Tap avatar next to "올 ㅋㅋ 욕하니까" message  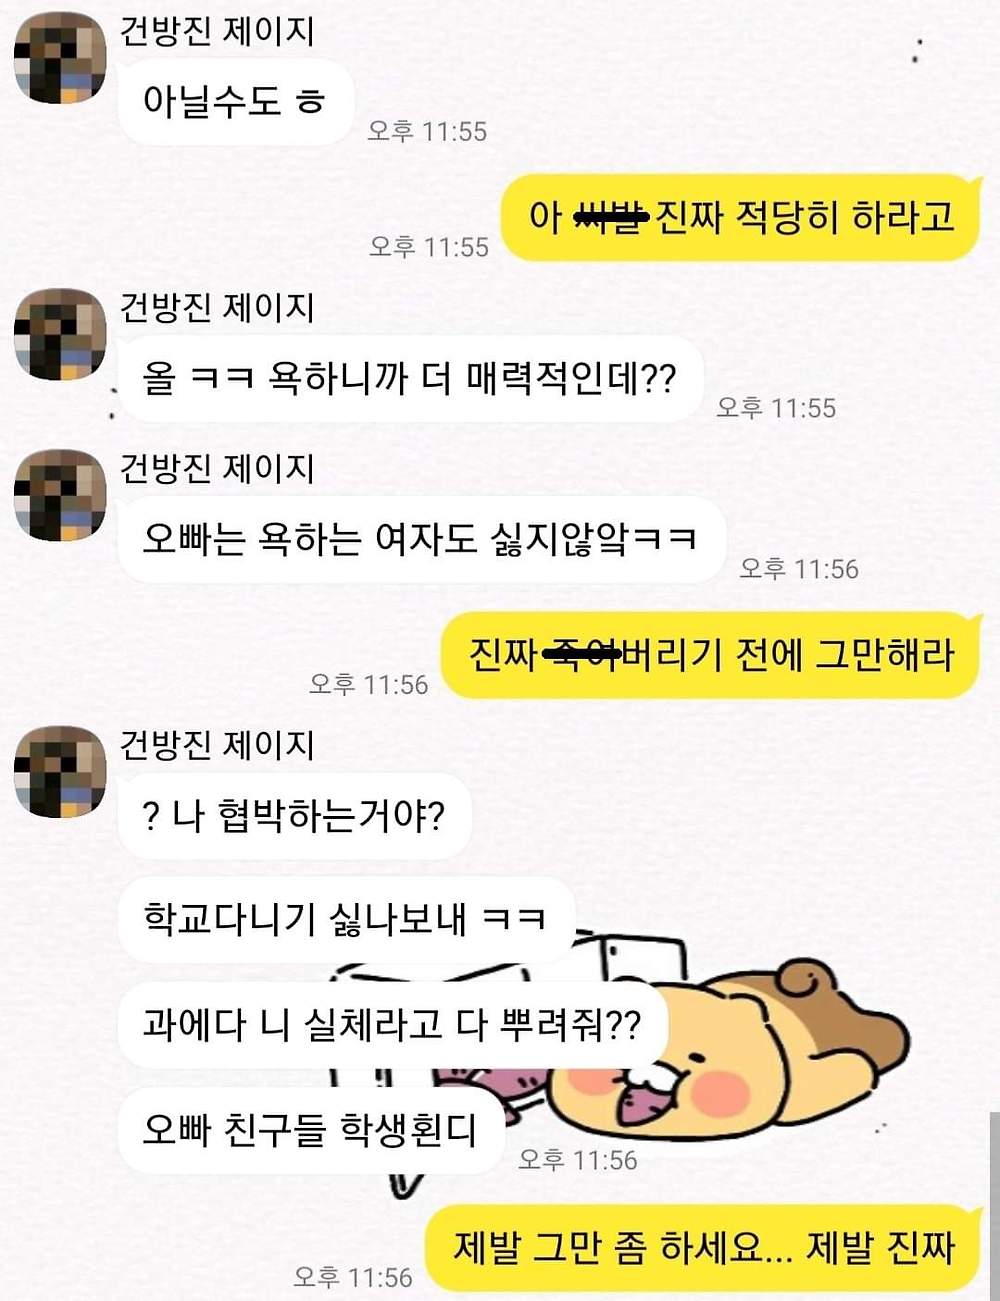(60, 335)
